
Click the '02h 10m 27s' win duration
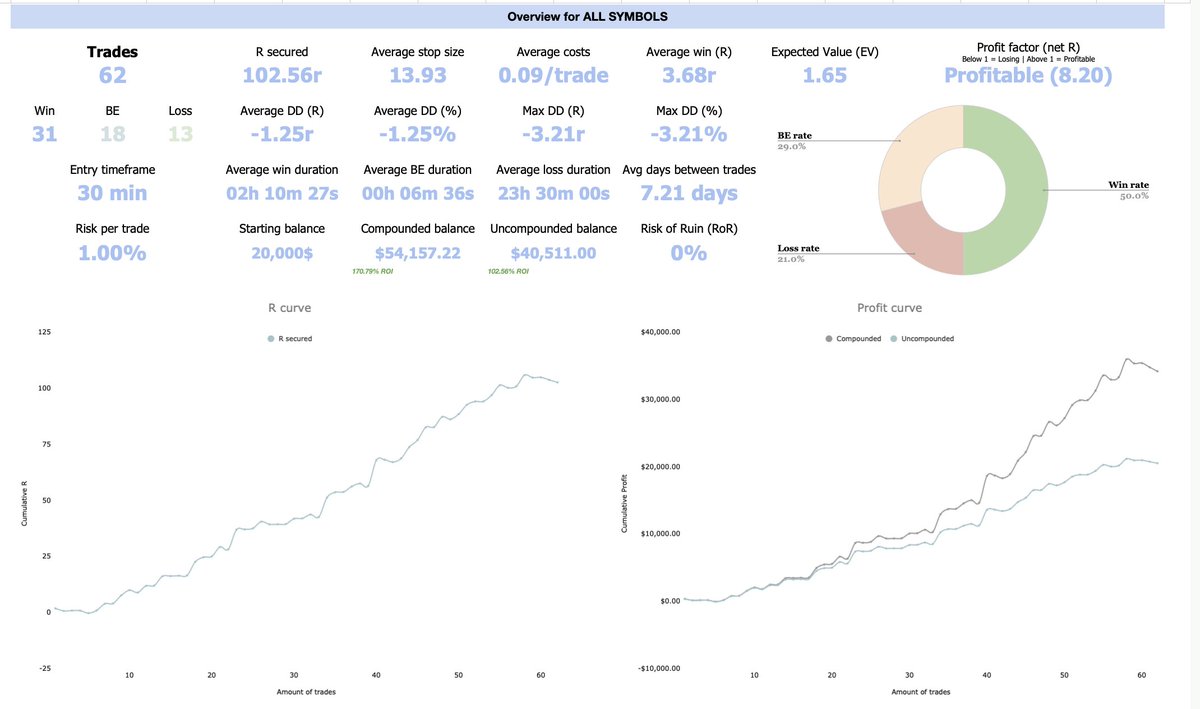tap(282, 193)
